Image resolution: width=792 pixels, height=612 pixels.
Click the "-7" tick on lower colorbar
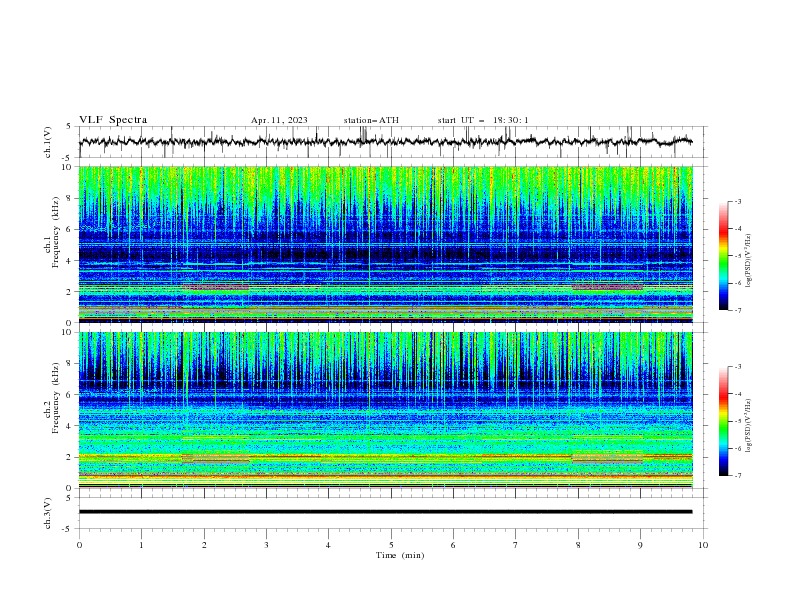(737, 476)
